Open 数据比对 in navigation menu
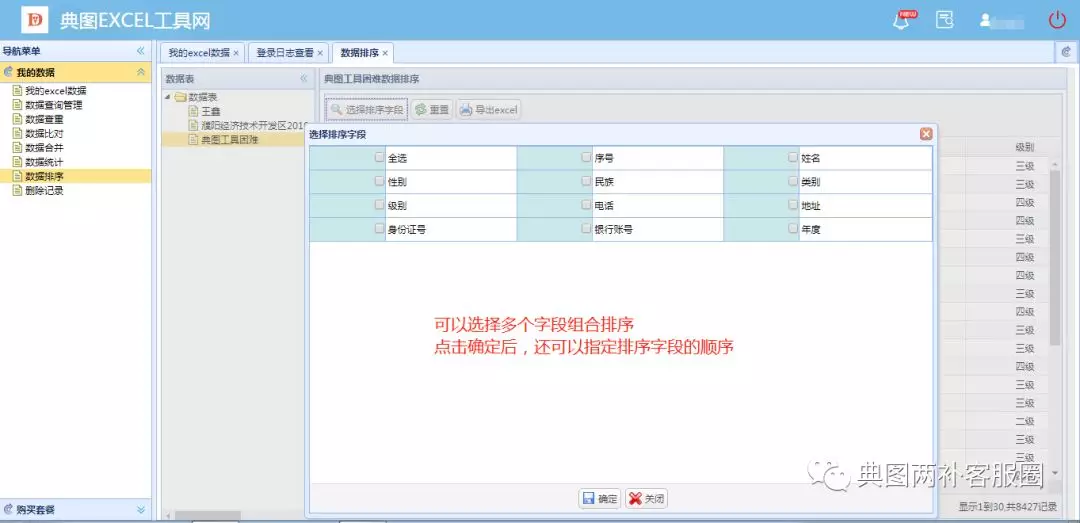 pos(44,133)
